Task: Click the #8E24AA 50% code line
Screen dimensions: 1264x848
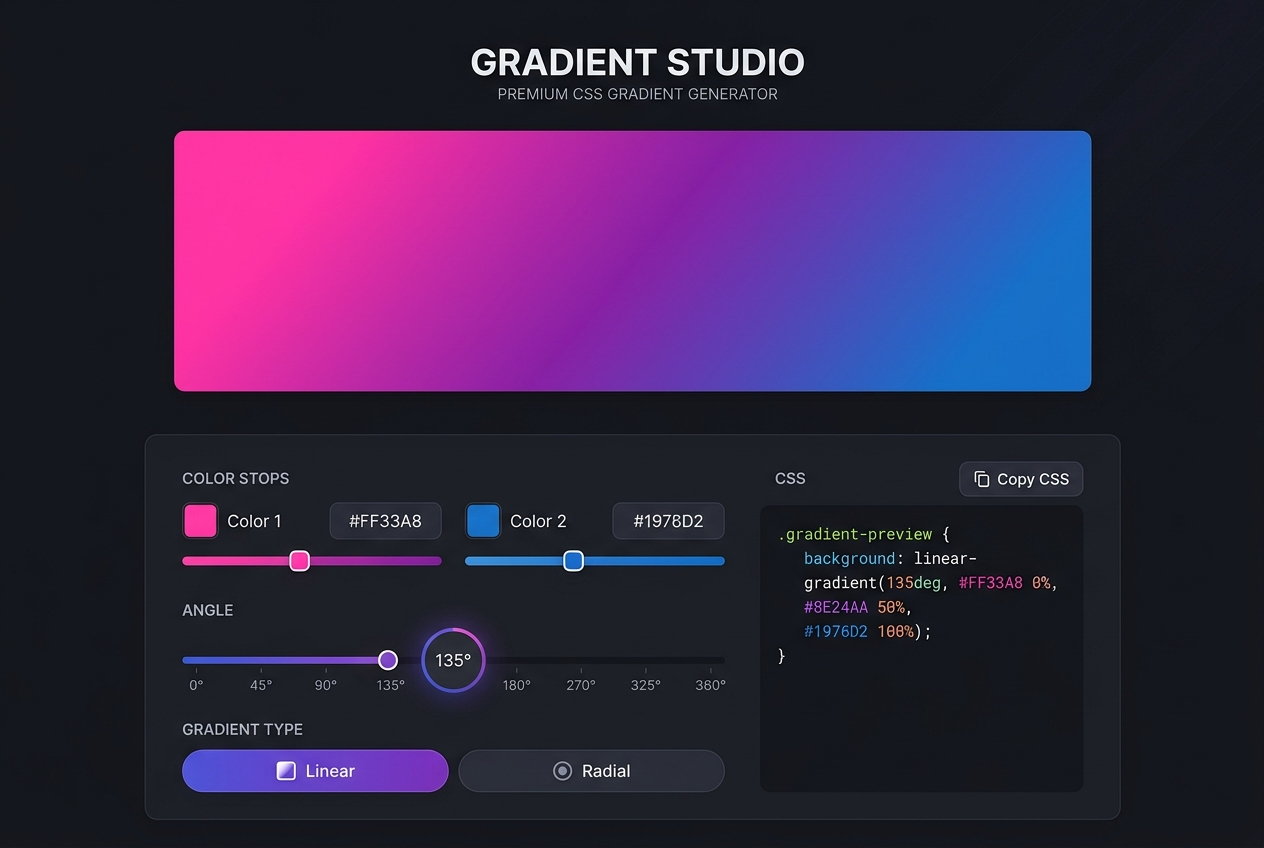Action: (858, 607)
